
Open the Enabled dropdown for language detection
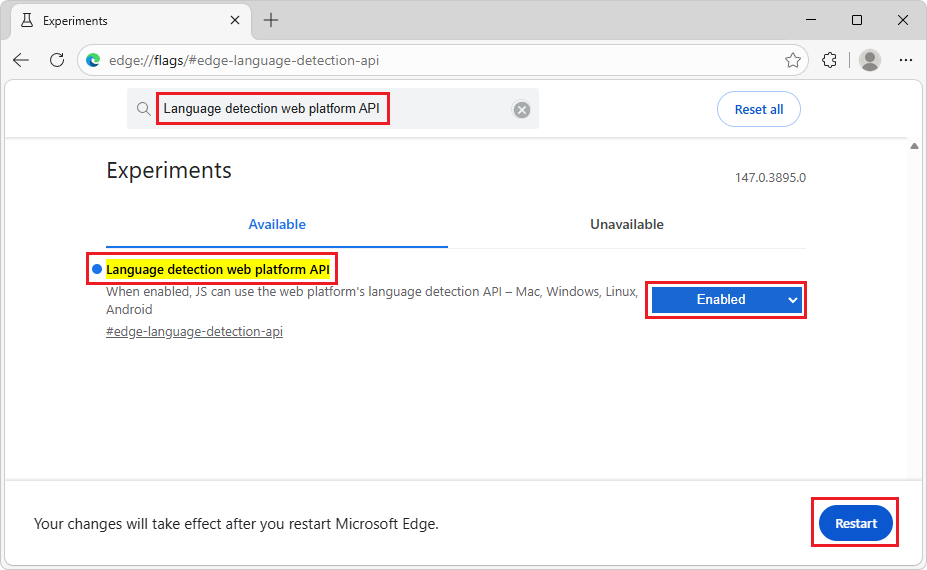point(726,300)
